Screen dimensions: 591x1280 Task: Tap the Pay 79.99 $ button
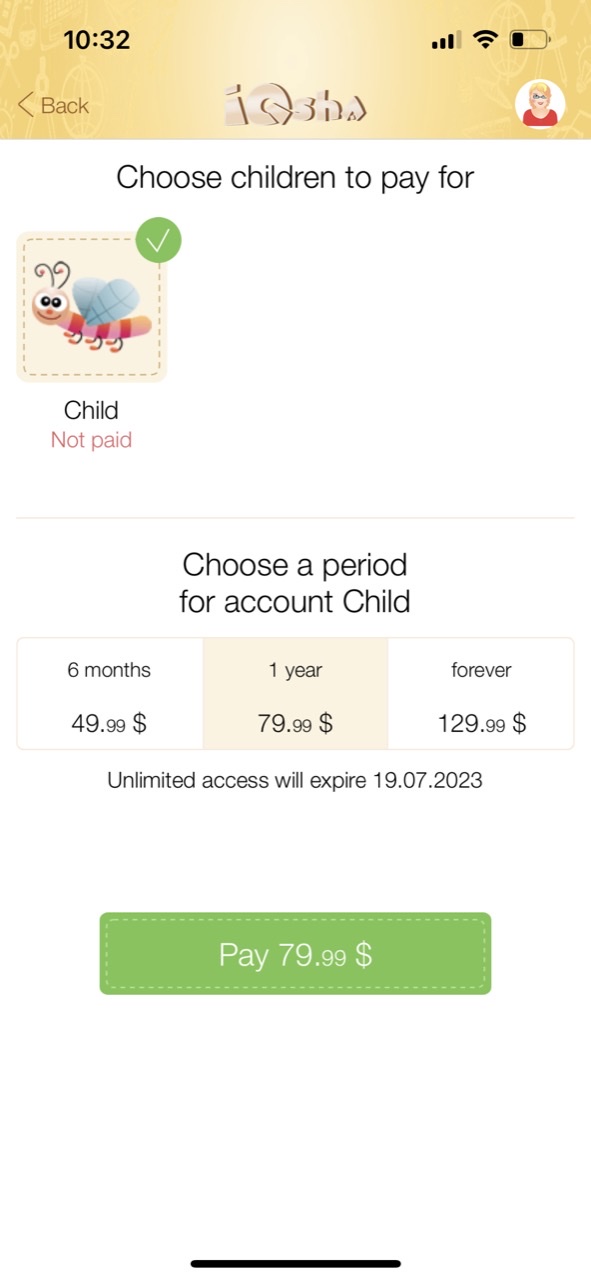click(295, 953)
